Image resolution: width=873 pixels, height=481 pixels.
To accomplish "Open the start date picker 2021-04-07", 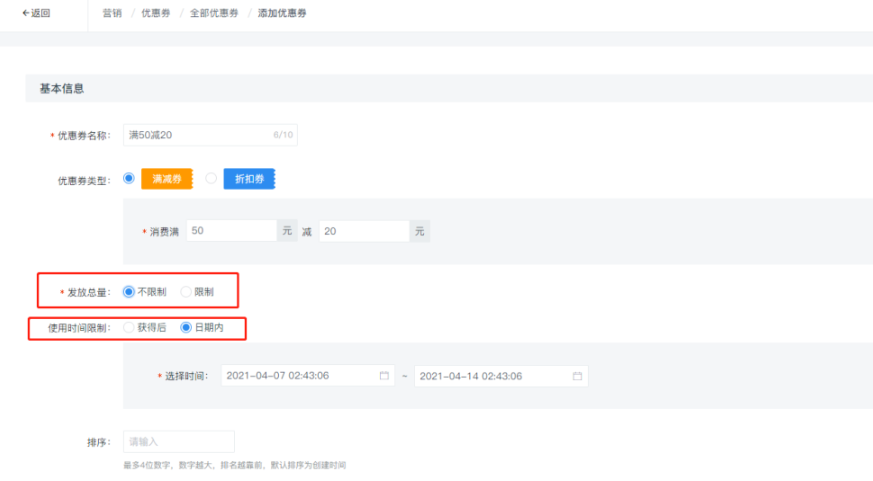I will point(300,376).
